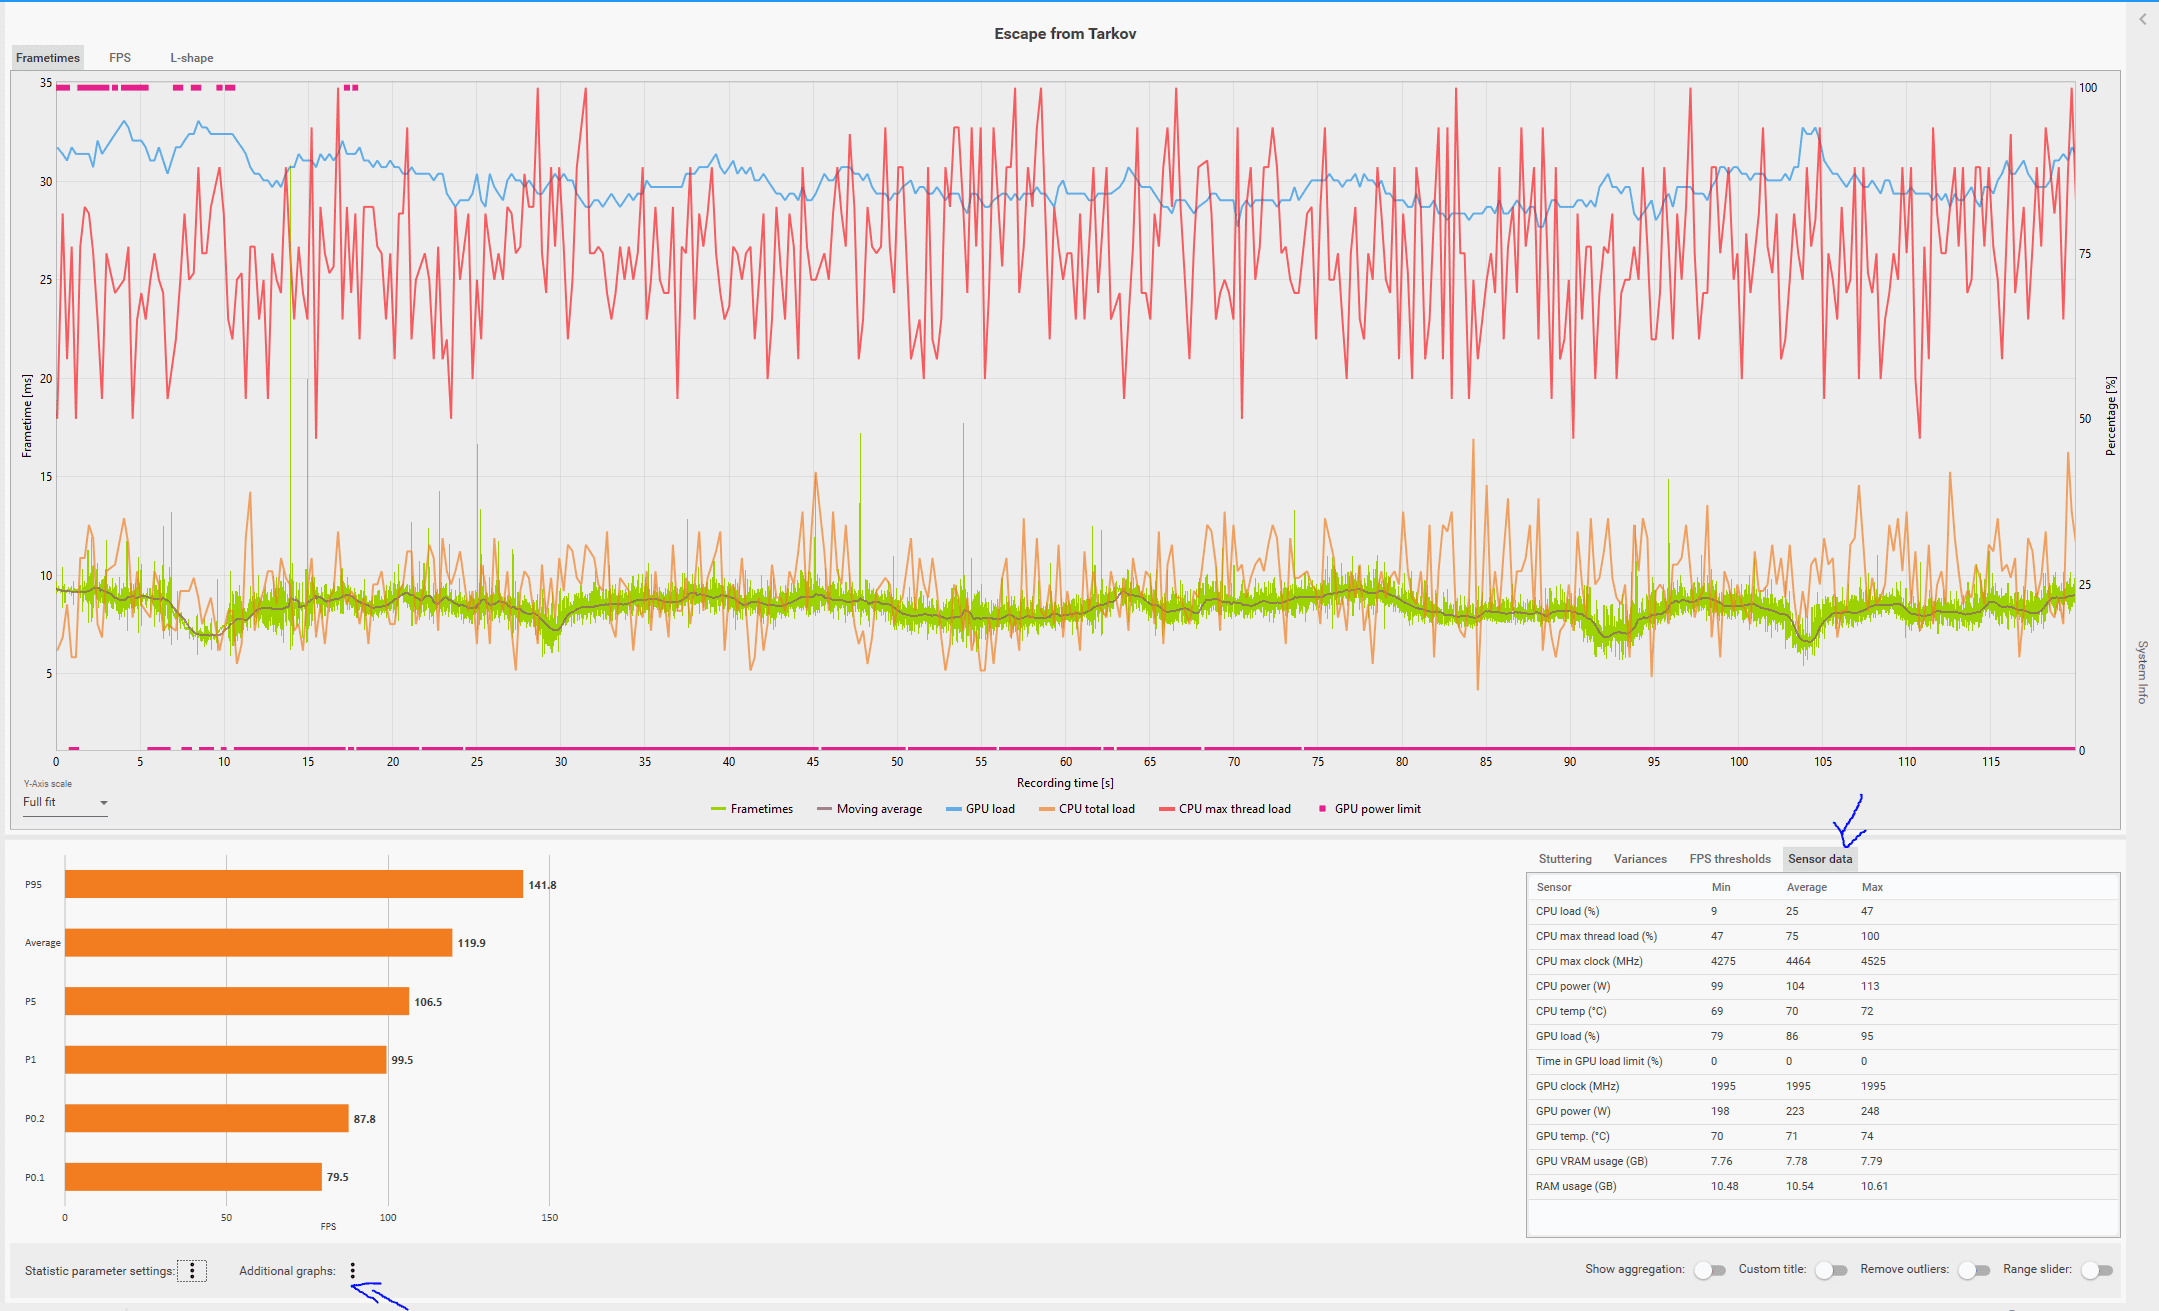
Task: Toggle GPU power limit legend marker
Action: [1369, 809]
